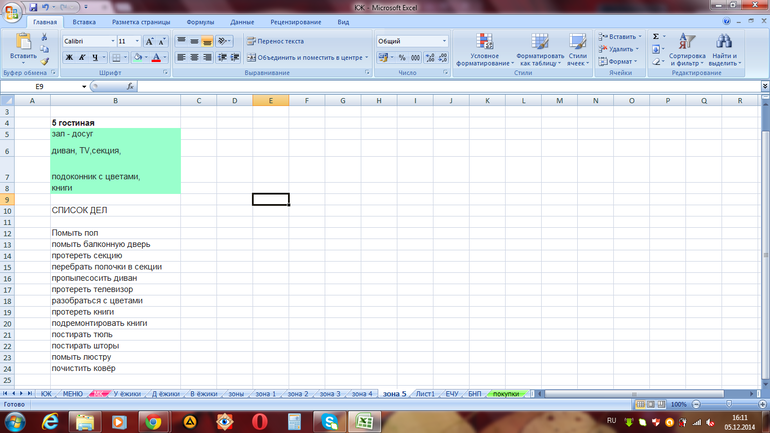This screenshot has width=770, height=433.
Task: Increase font size with the large A icon
Action: (150, 41)
